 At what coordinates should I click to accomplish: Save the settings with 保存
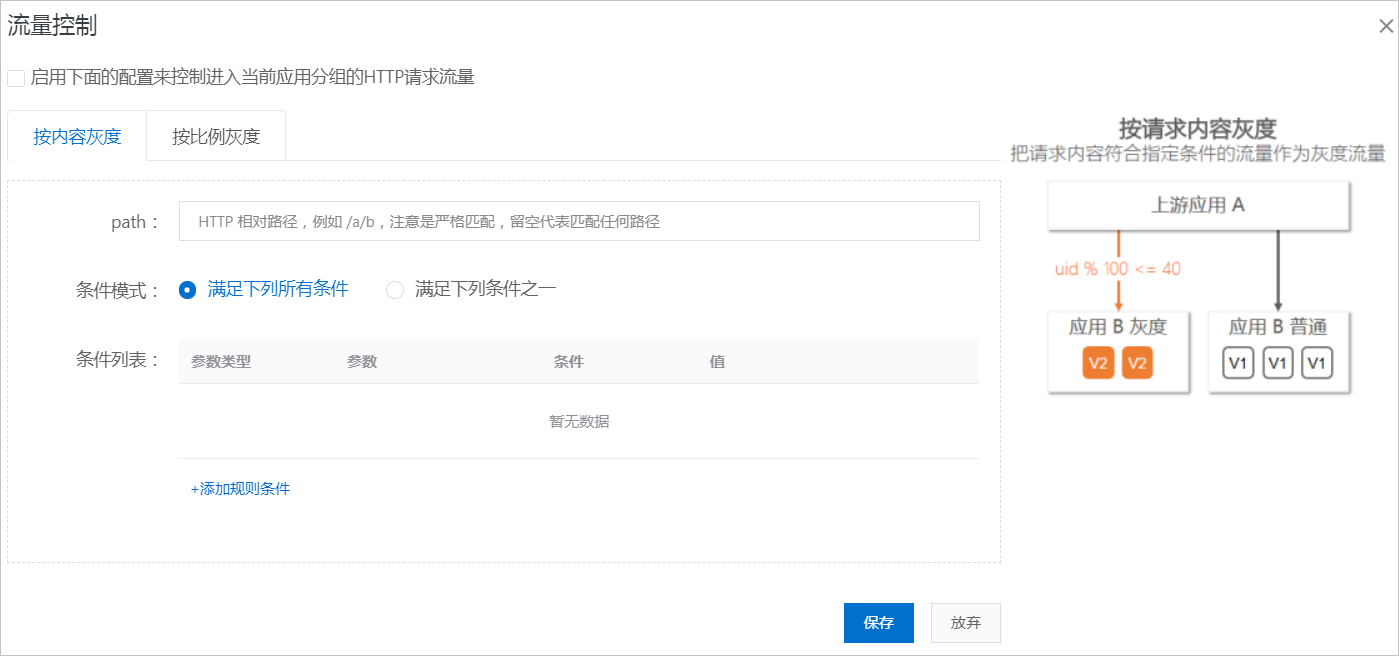[x=879, y=623]
